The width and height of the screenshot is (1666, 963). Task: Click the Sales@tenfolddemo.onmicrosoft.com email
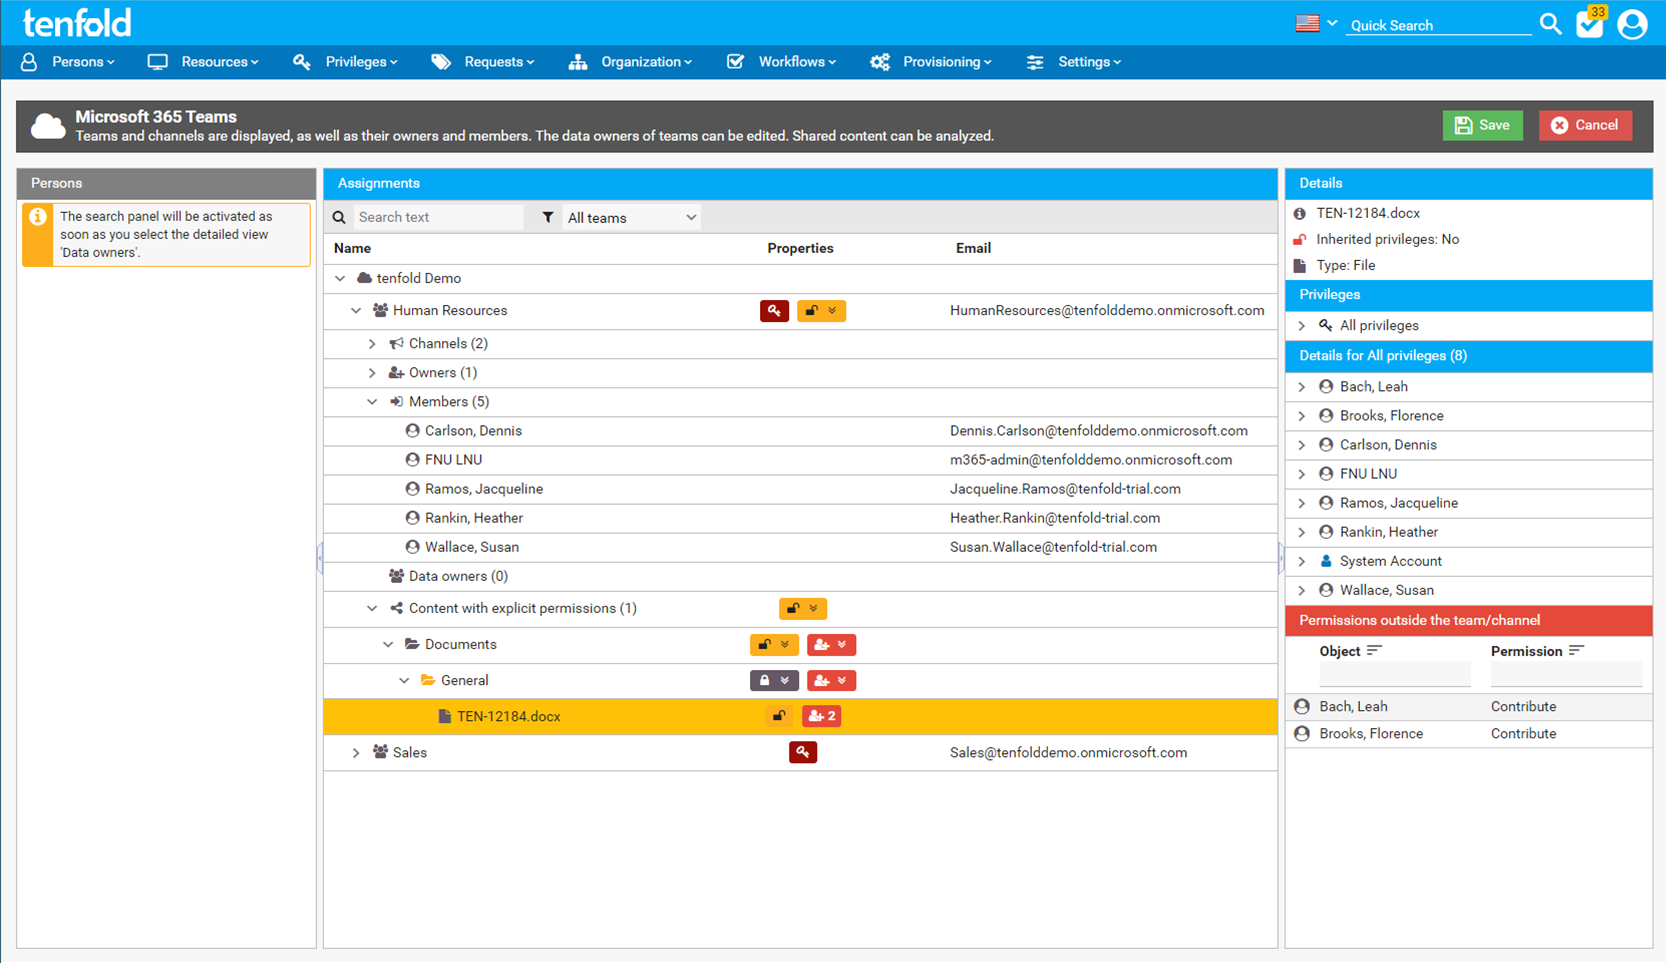(1068, 753)
